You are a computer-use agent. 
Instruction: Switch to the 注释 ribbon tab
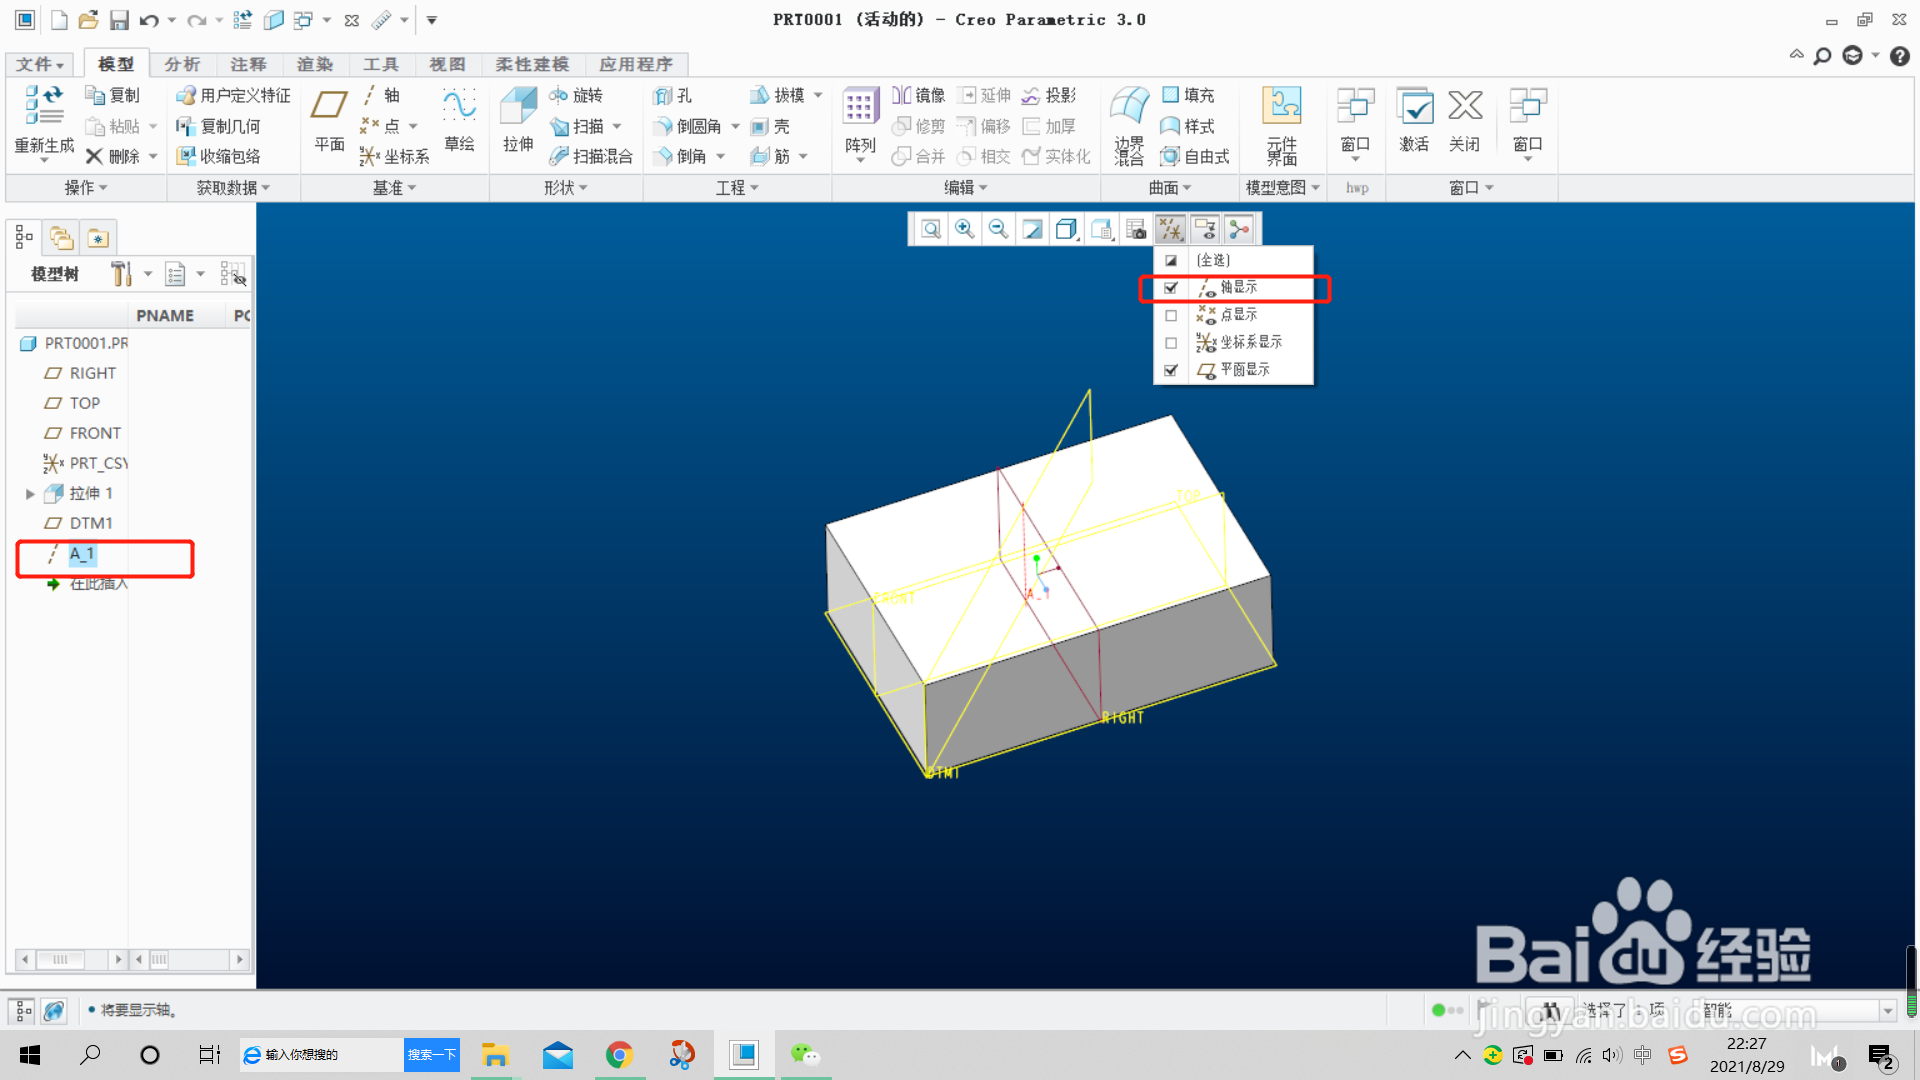click(248, 64)
